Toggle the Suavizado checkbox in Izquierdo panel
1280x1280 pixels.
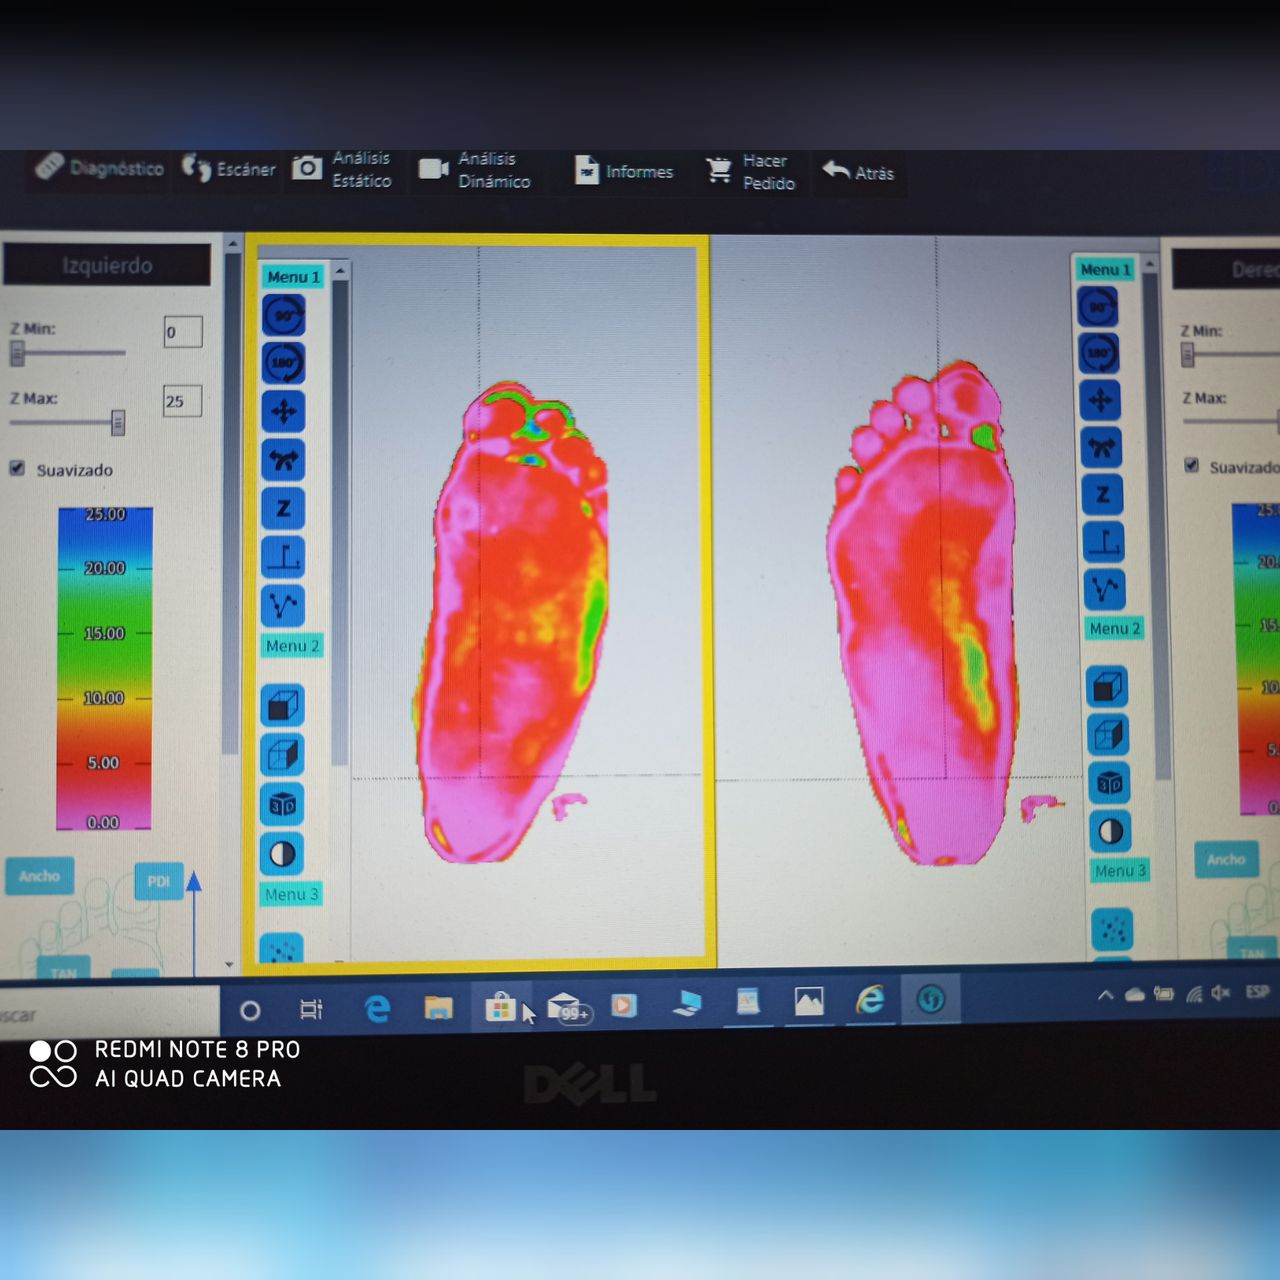pyautogui.click(x=17, y=468)
